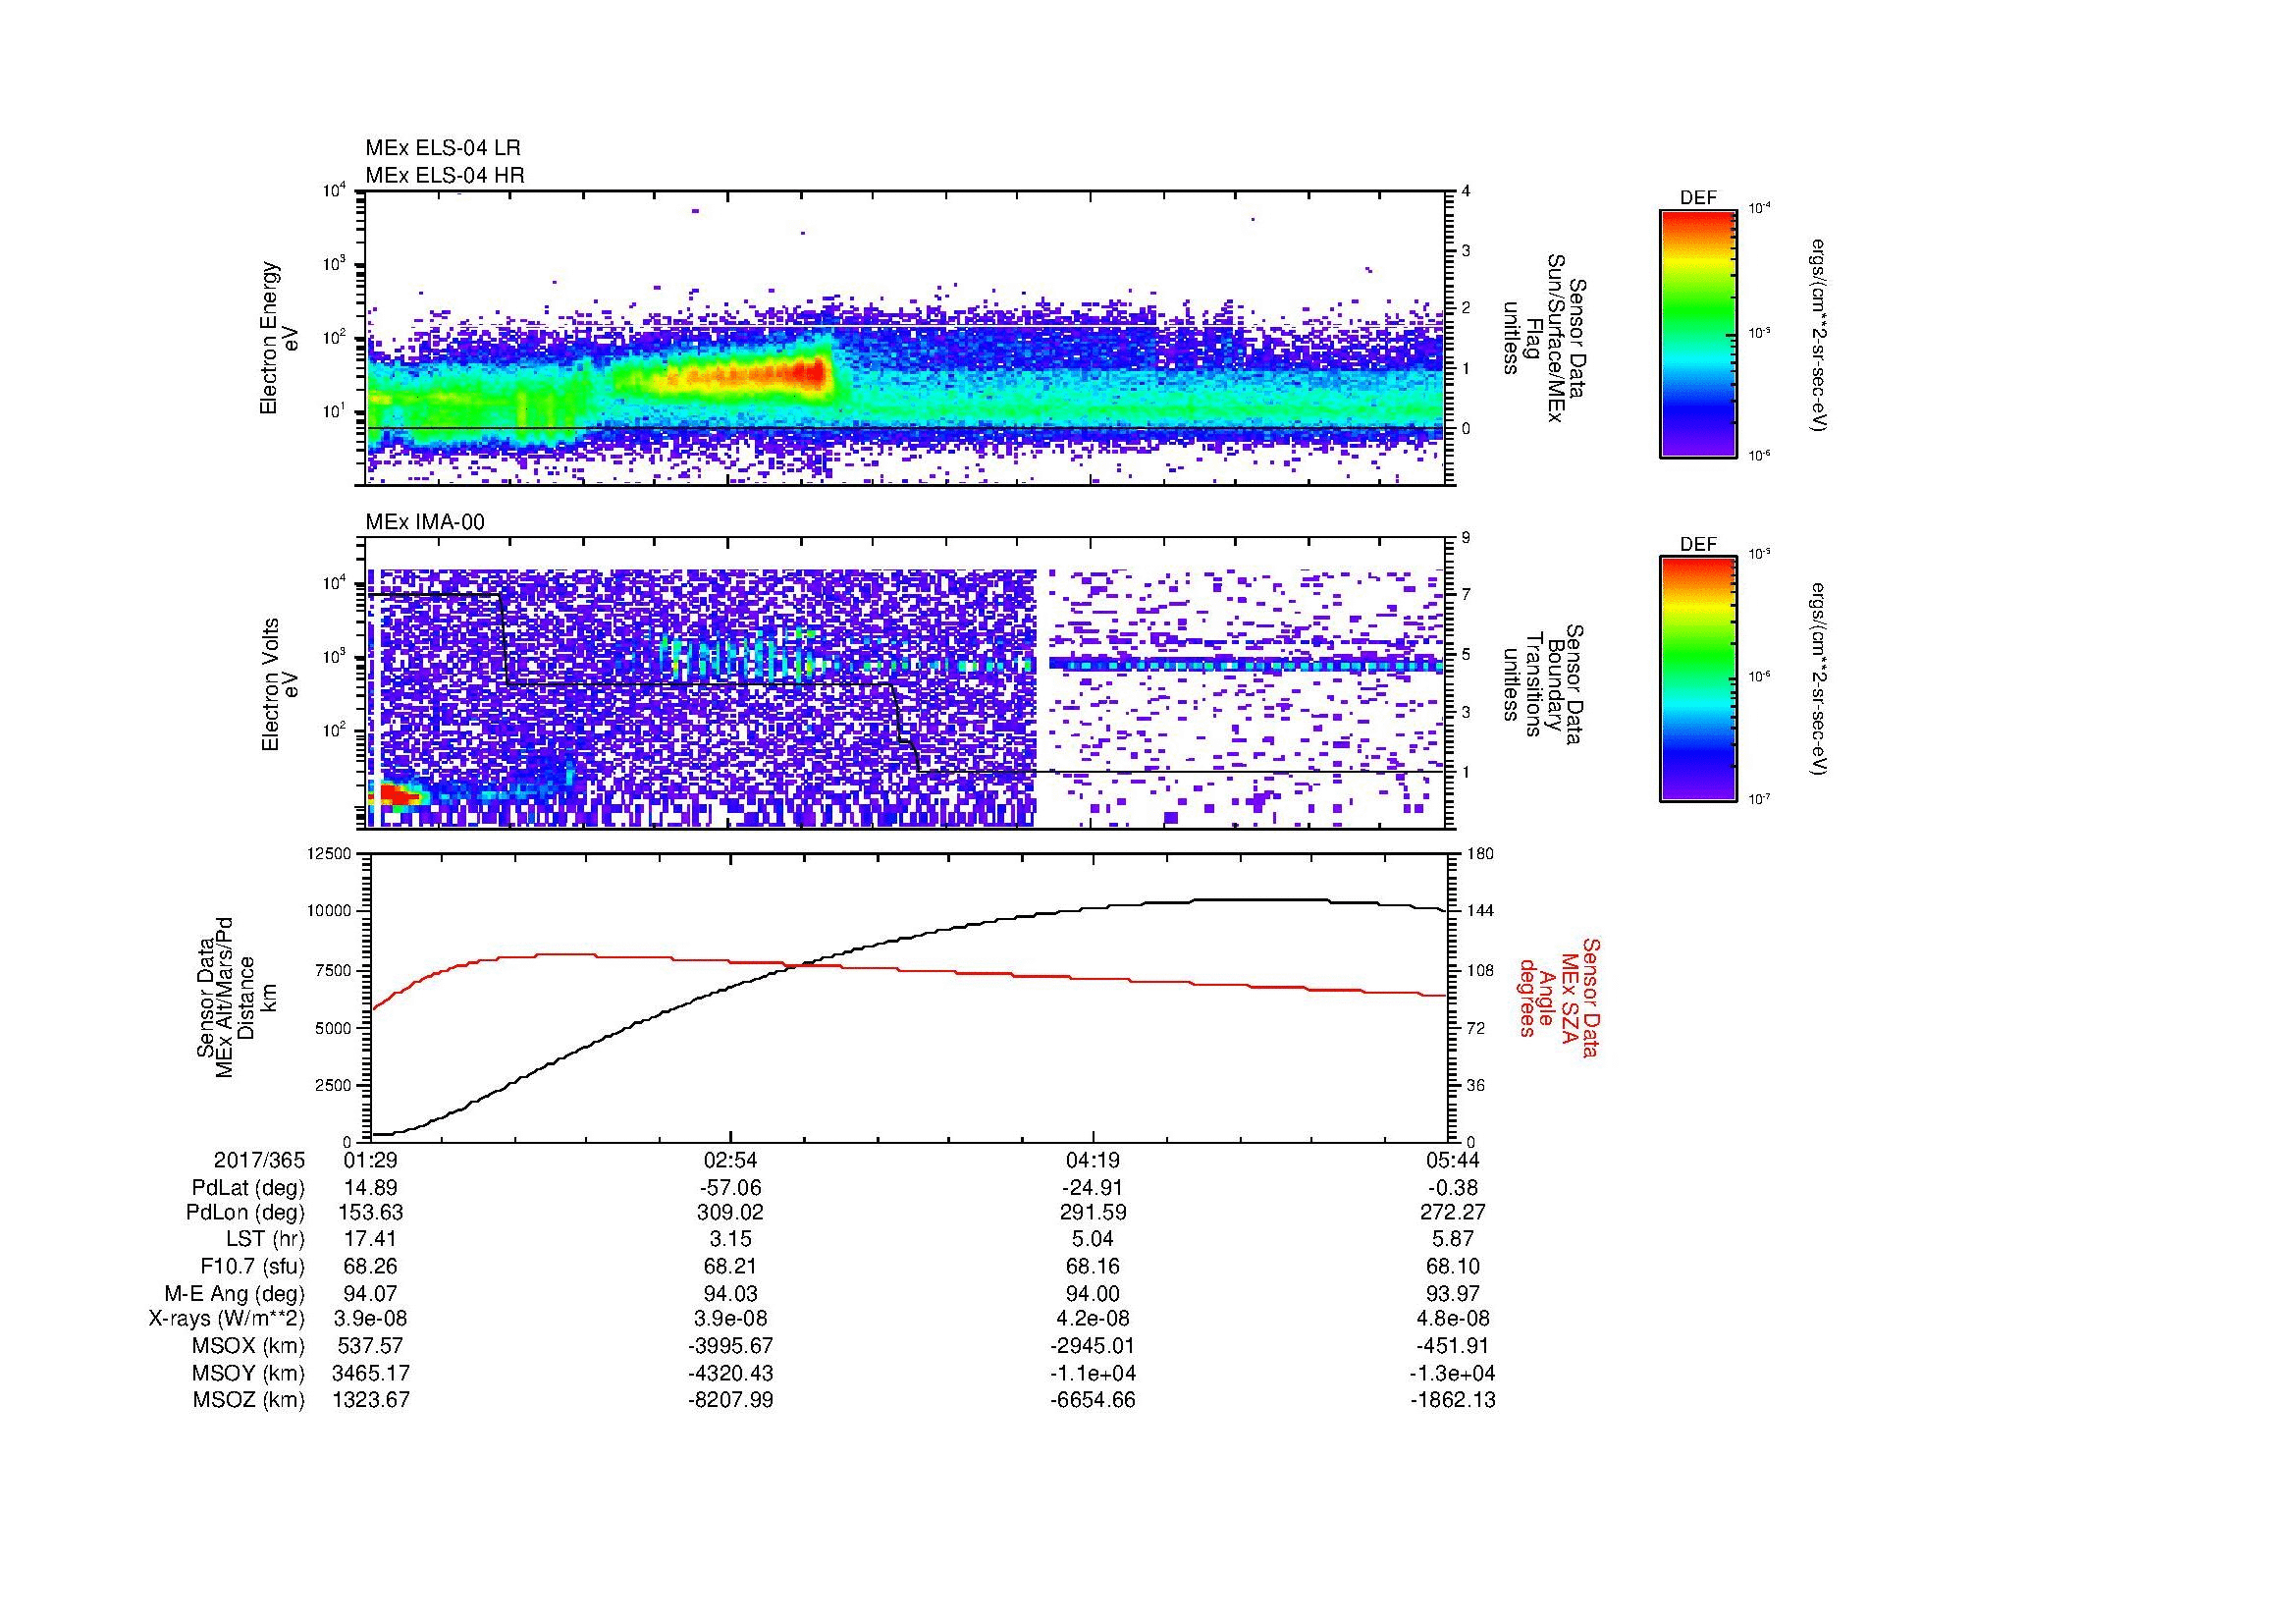Click the 'Boundary Transitions' axis label

pos(1545,684)
